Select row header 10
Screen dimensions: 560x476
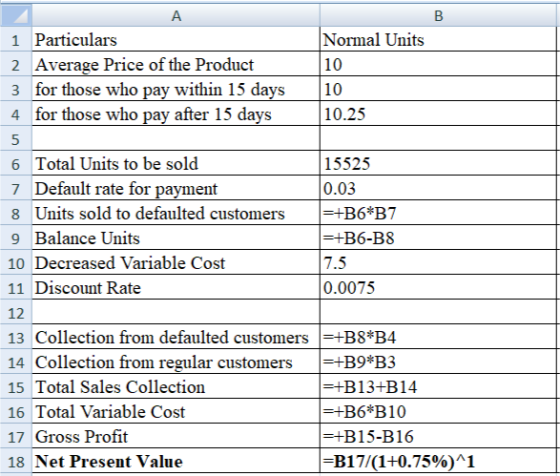pos(16,262)
